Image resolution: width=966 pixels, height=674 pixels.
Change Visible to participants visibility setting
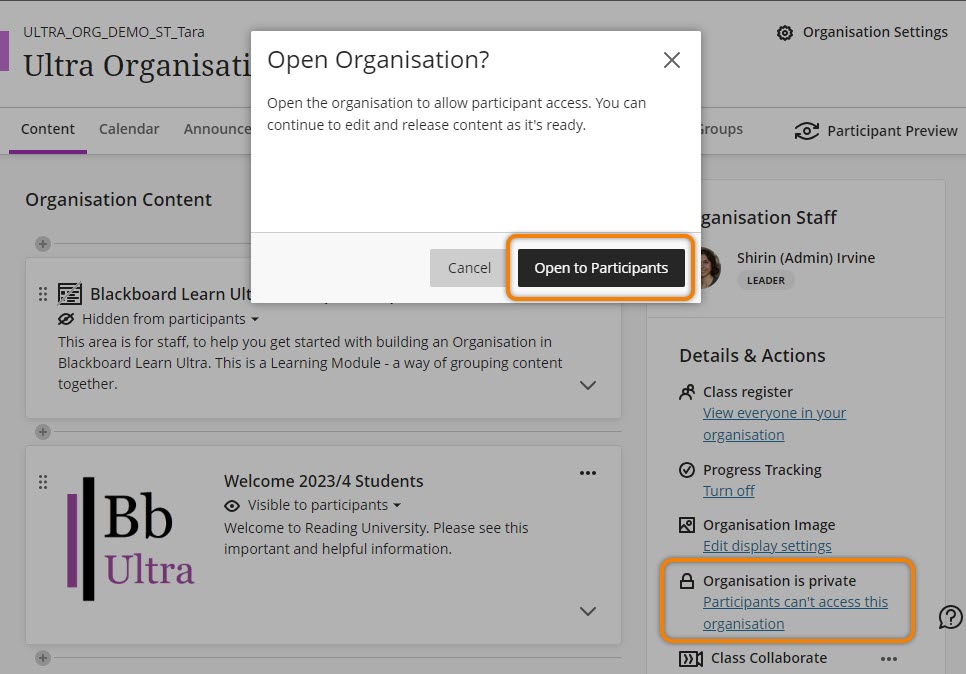tap(312, 505)
